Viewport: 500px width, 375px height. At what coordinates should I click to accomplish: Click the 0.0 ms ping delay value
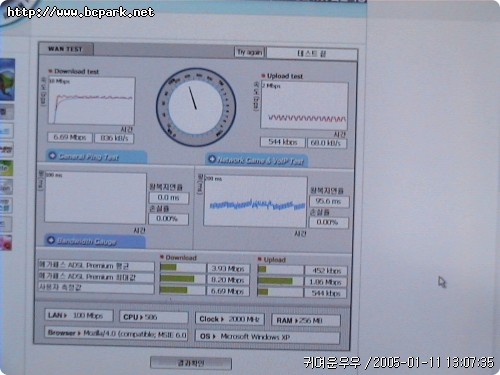[x=169, y=198]
